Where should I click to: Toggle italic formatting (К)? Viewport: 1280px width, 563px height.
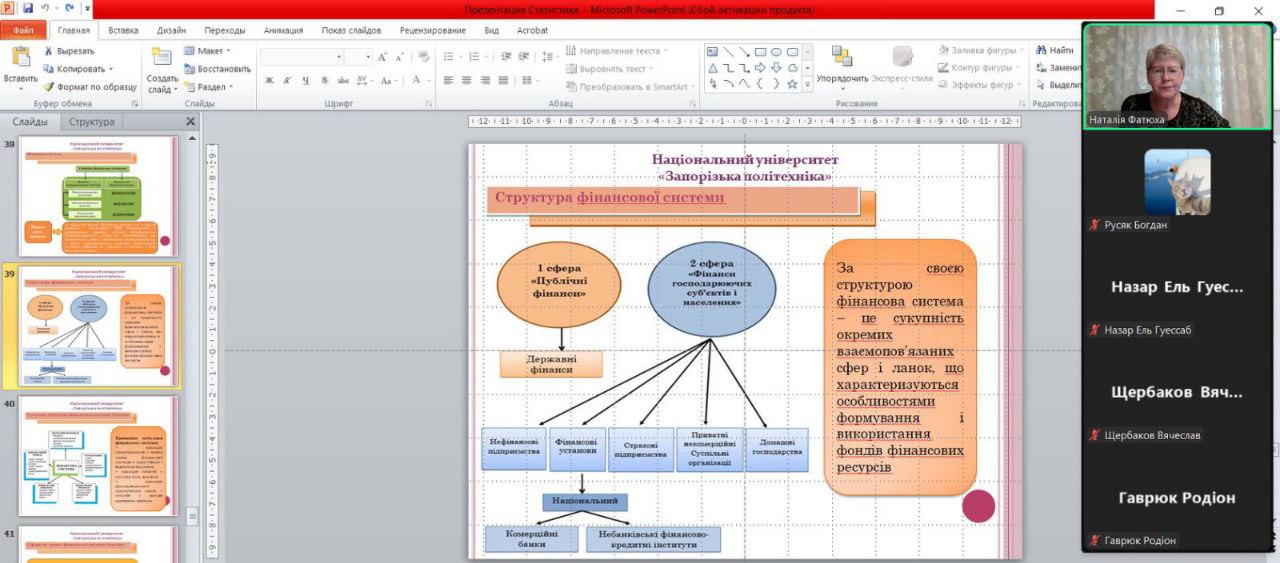click(x=288, y=80)
